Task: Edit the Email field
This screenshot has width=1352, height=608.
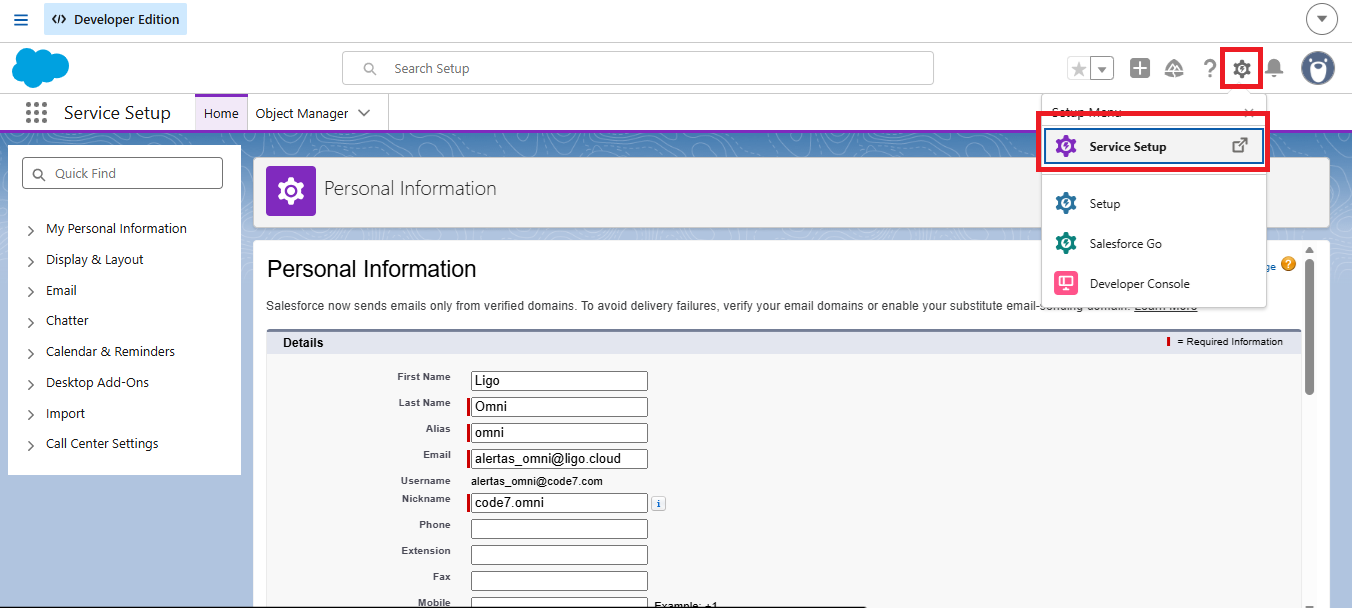Action: (559, 459)
